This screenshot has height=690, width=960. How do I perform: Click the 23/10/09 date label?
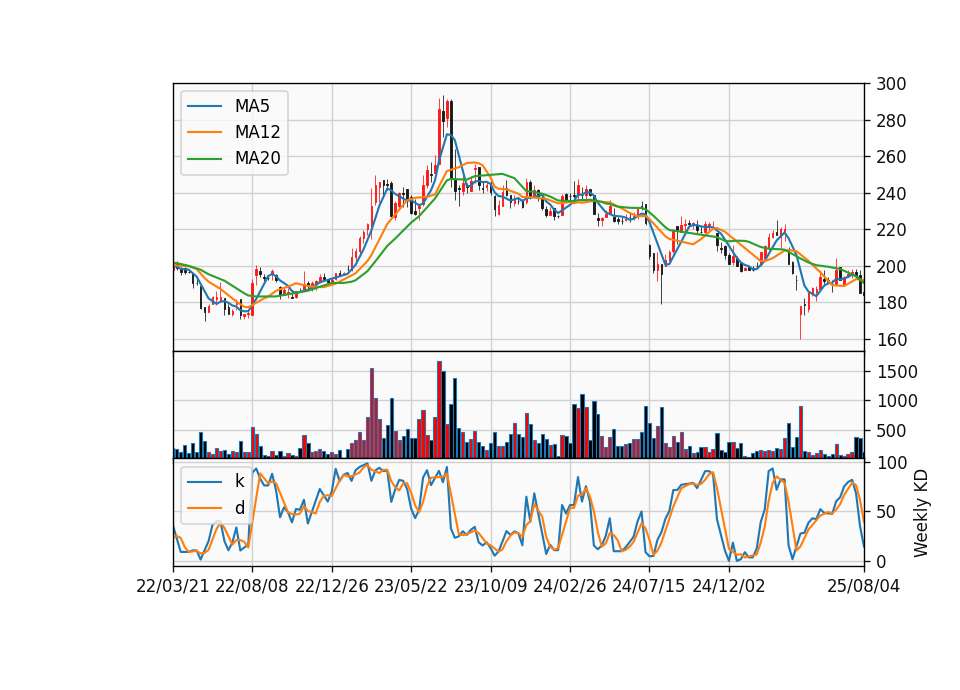pyautogui.click(x=490, y=586)
